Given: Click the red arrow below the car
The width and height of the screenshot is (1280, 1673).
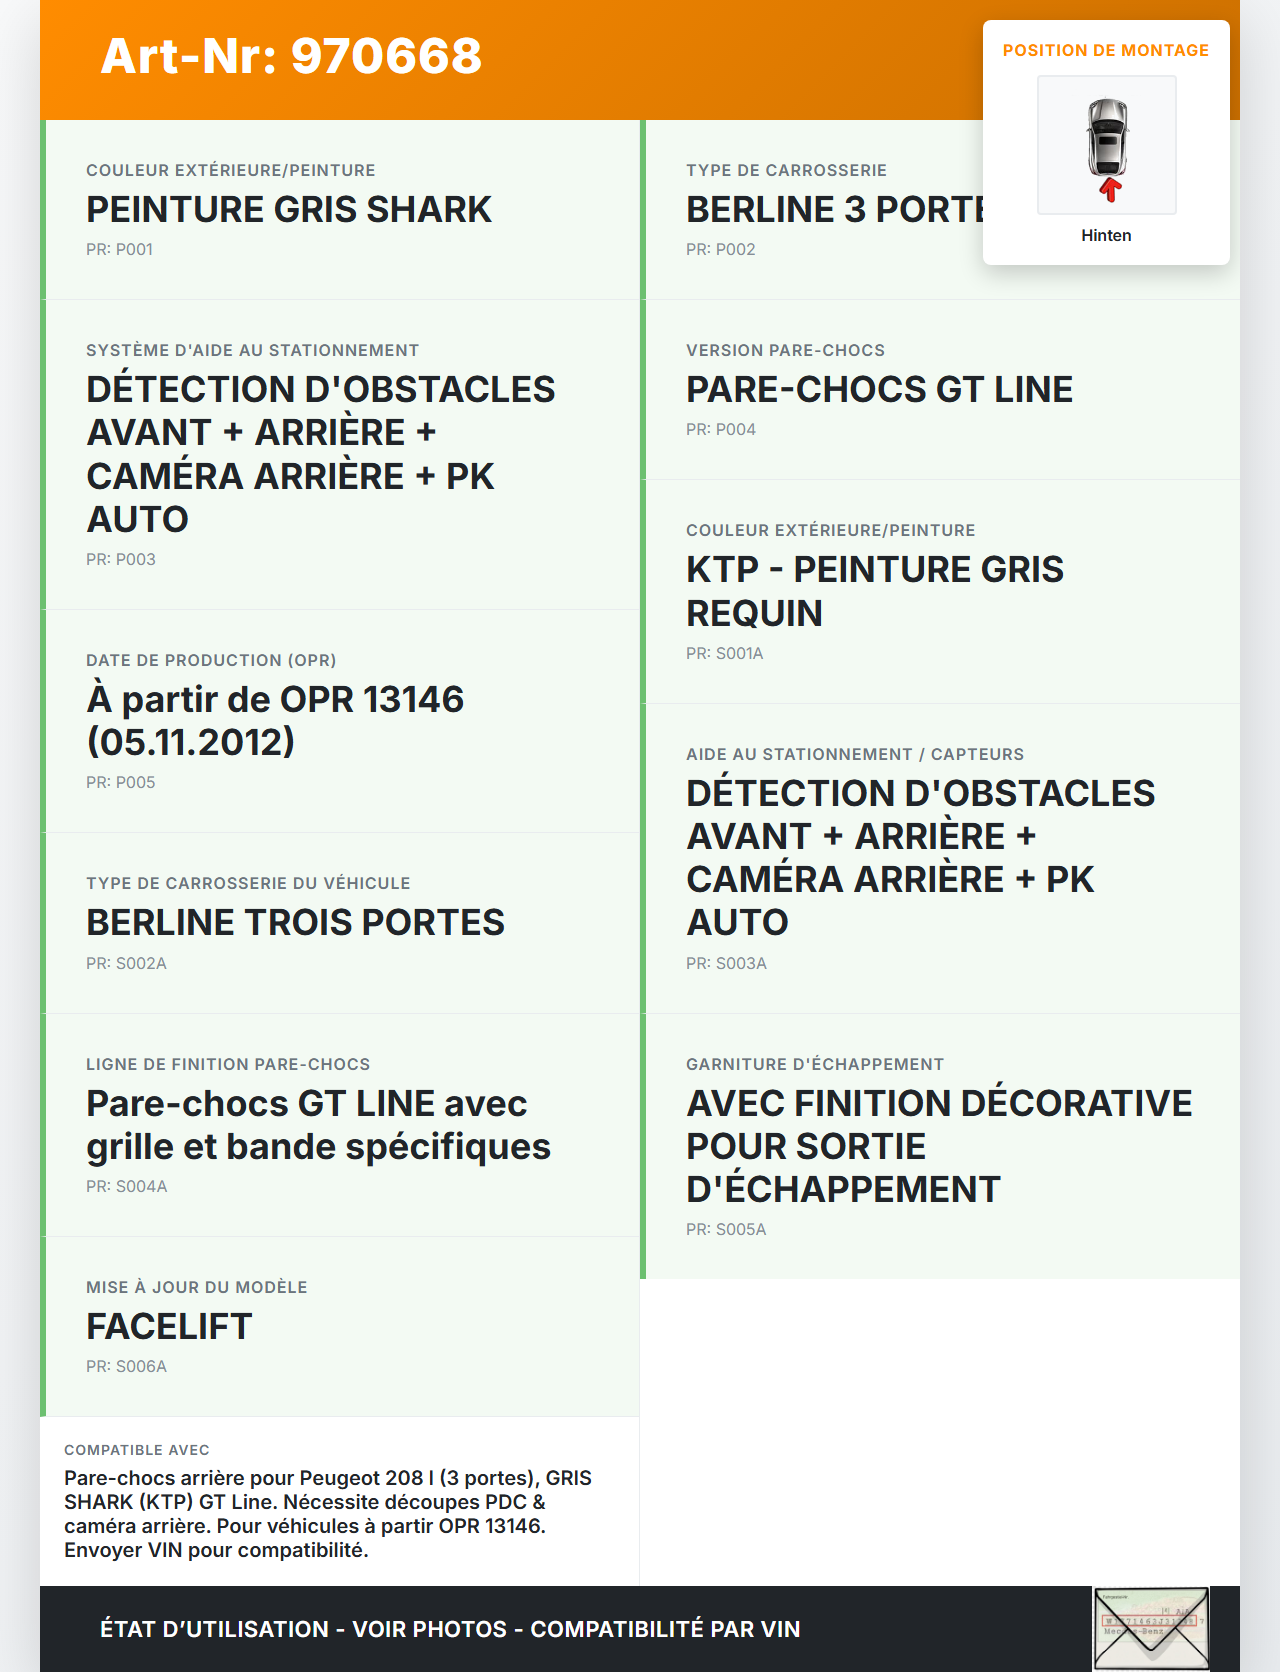Looking at the screenshot, I should [x=1110, y=190].
